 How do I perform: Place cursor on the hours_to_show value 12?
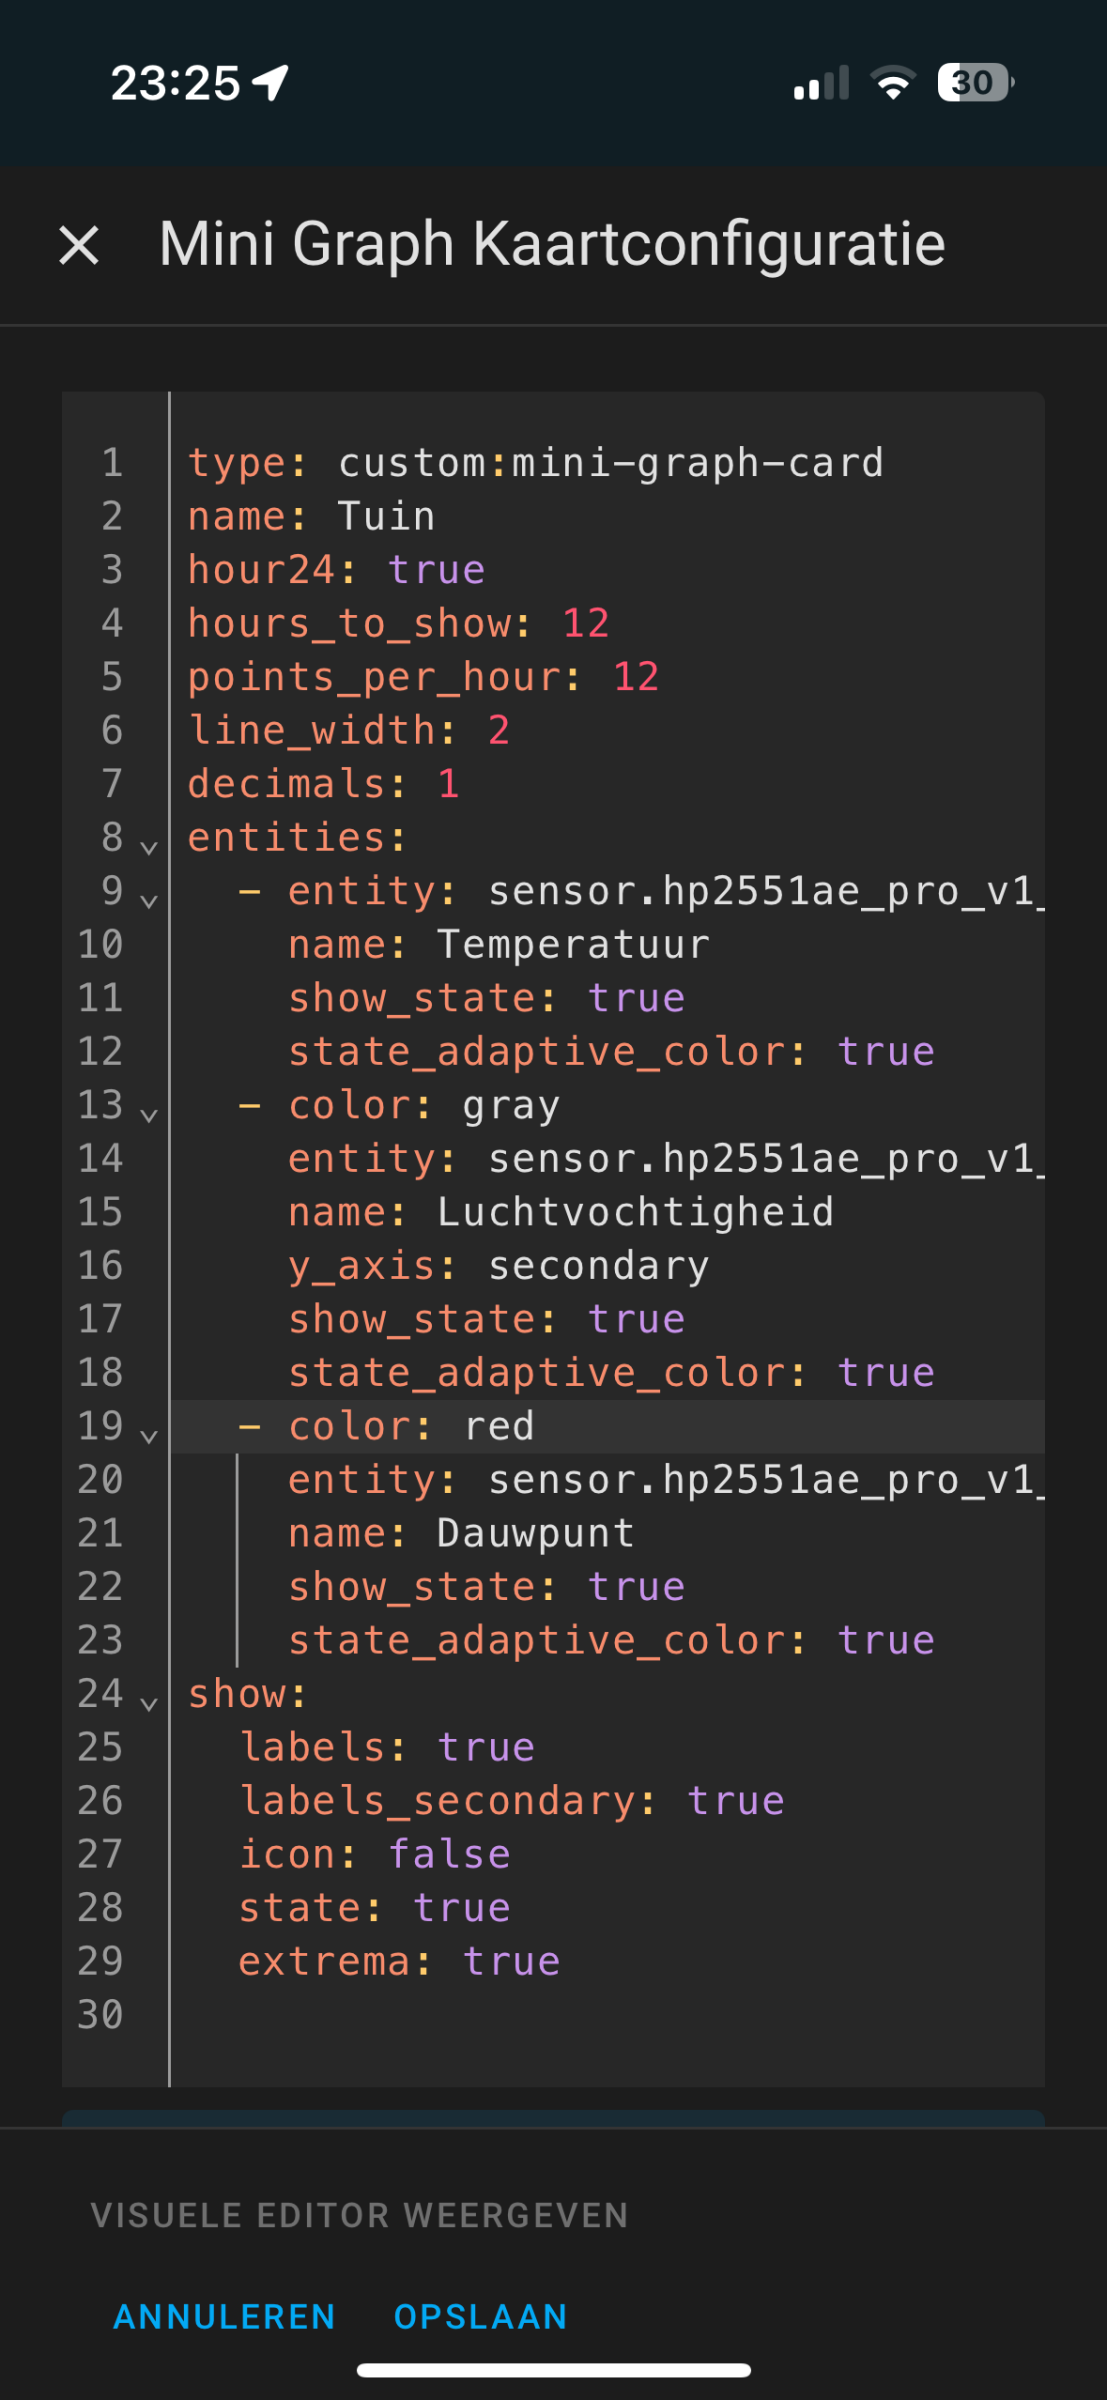586,624
